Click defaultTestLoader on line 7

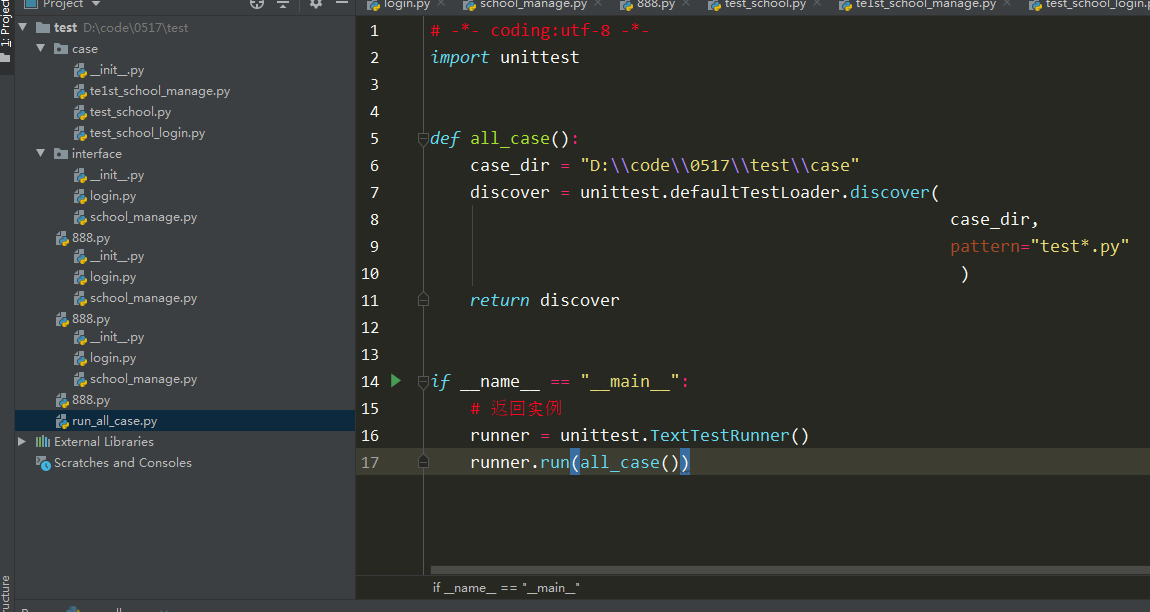point(755,192)
